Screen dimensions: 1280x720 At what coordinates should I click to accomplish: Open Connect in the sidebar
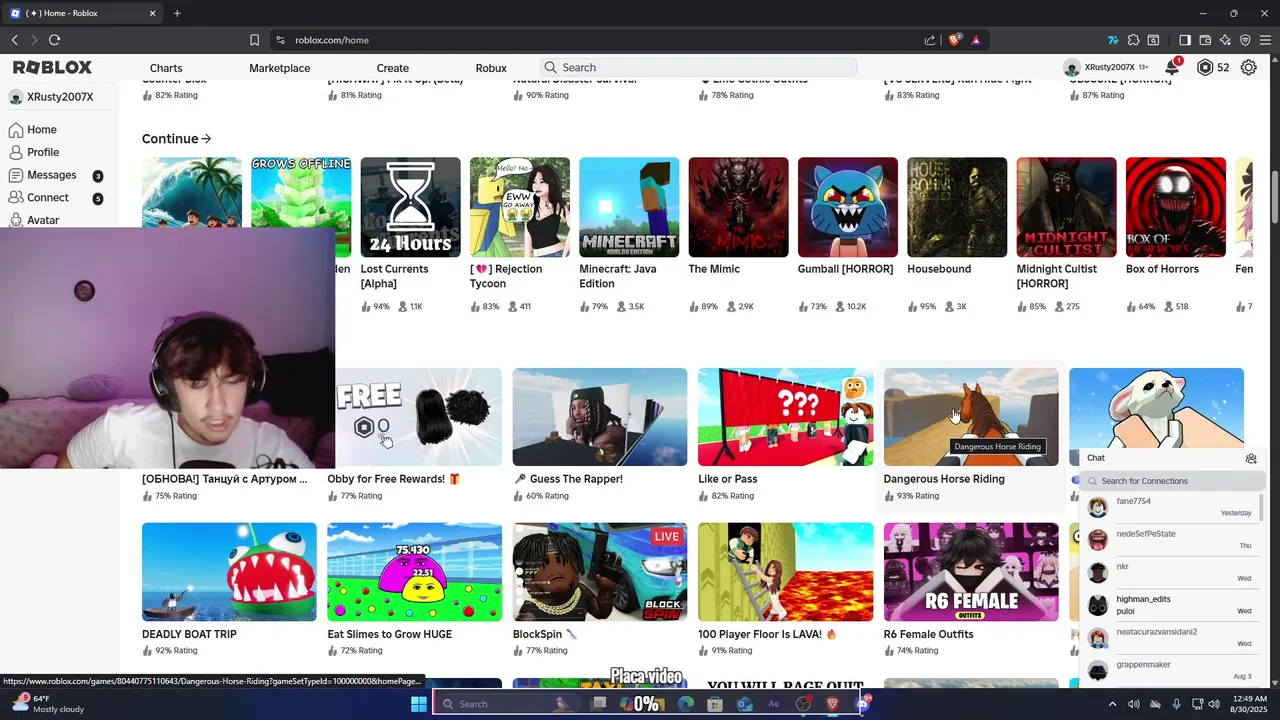[58, 198]
